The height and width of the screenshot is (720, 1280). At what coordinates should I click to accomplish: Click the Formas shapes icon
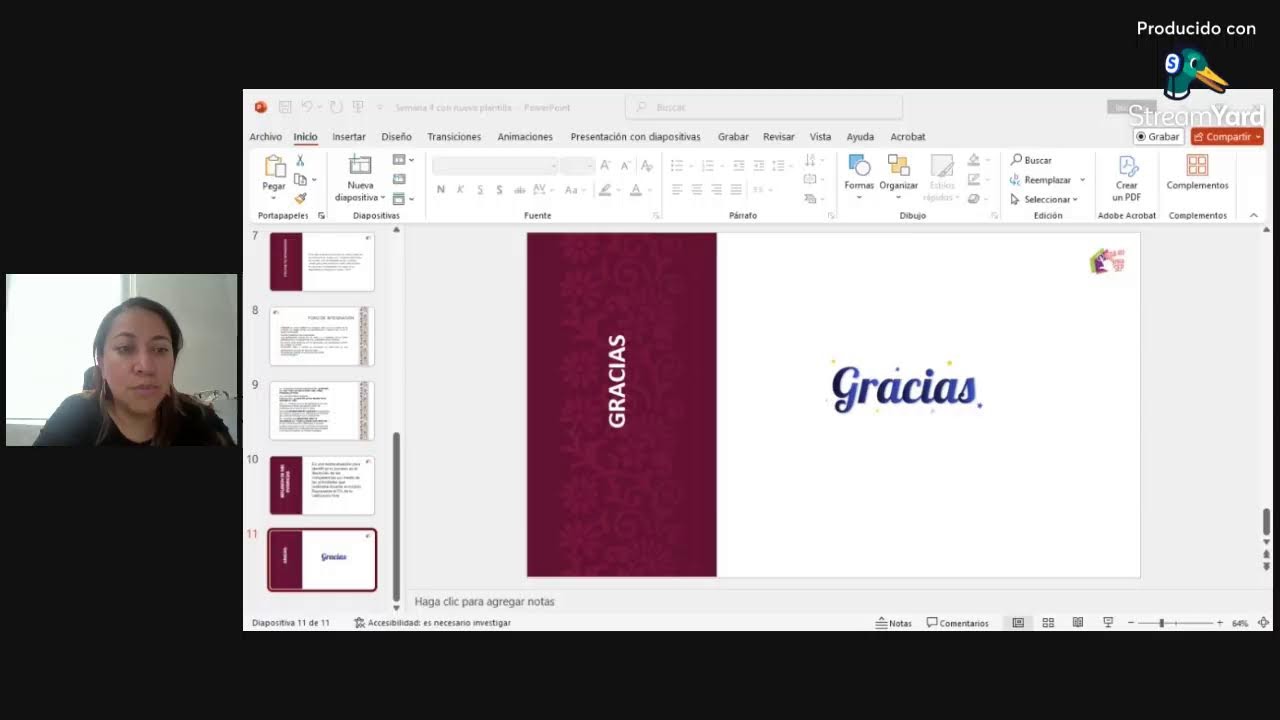(x=858, y=166)
